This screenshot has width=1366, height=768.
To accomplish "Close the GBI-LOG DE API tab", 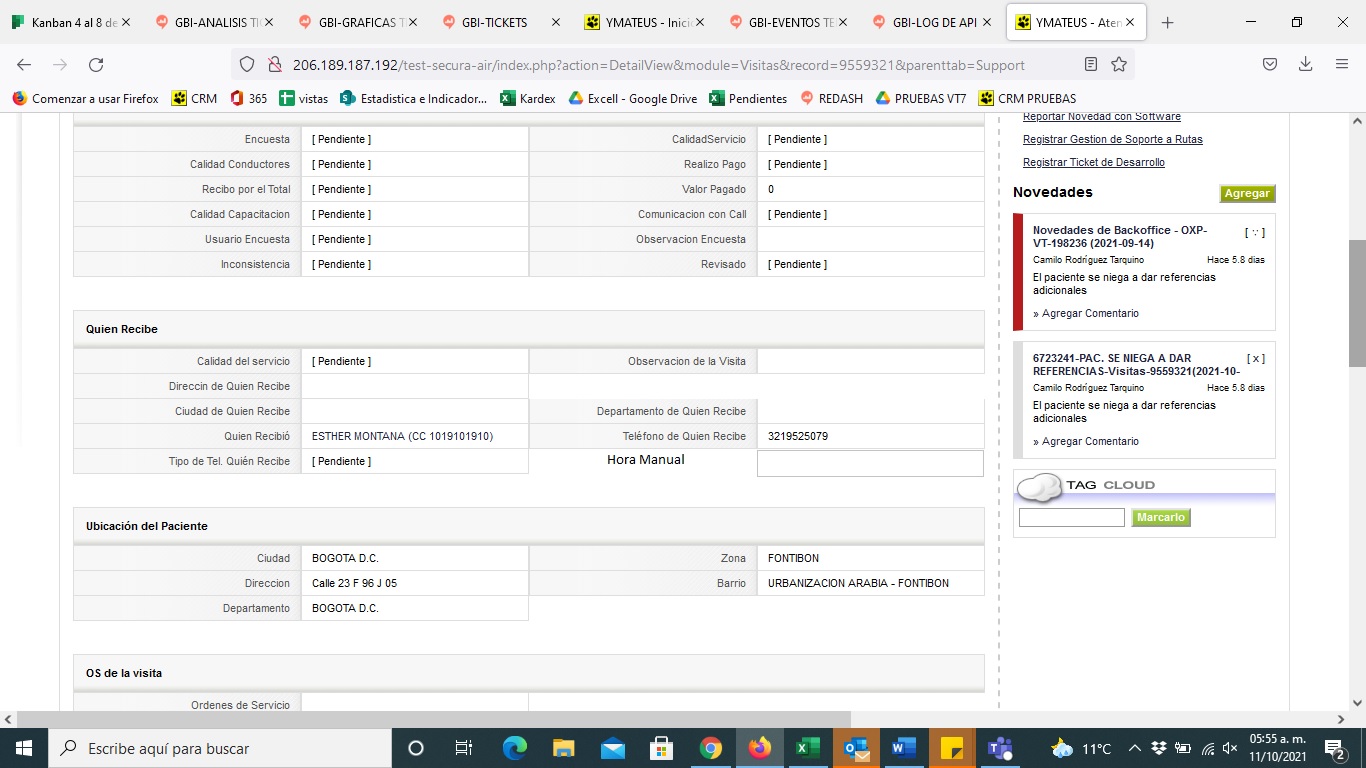I will pyautogui.click(x=985, y=22).
